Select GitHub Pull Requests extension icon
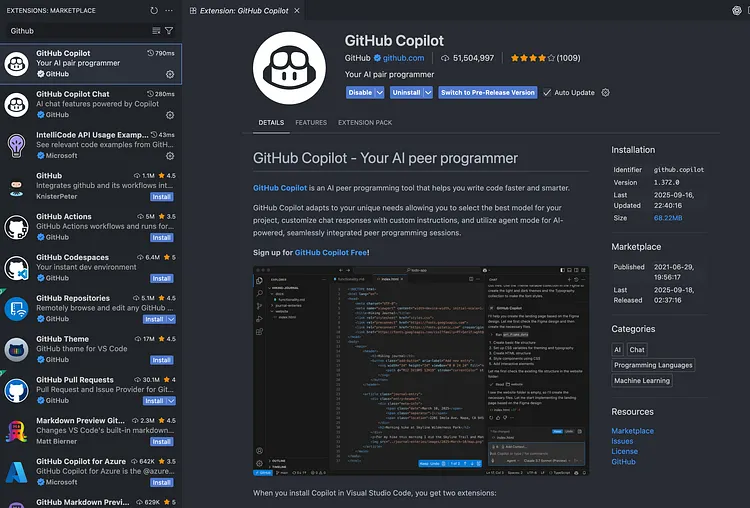The image size is (750, 508). (17, 390)
